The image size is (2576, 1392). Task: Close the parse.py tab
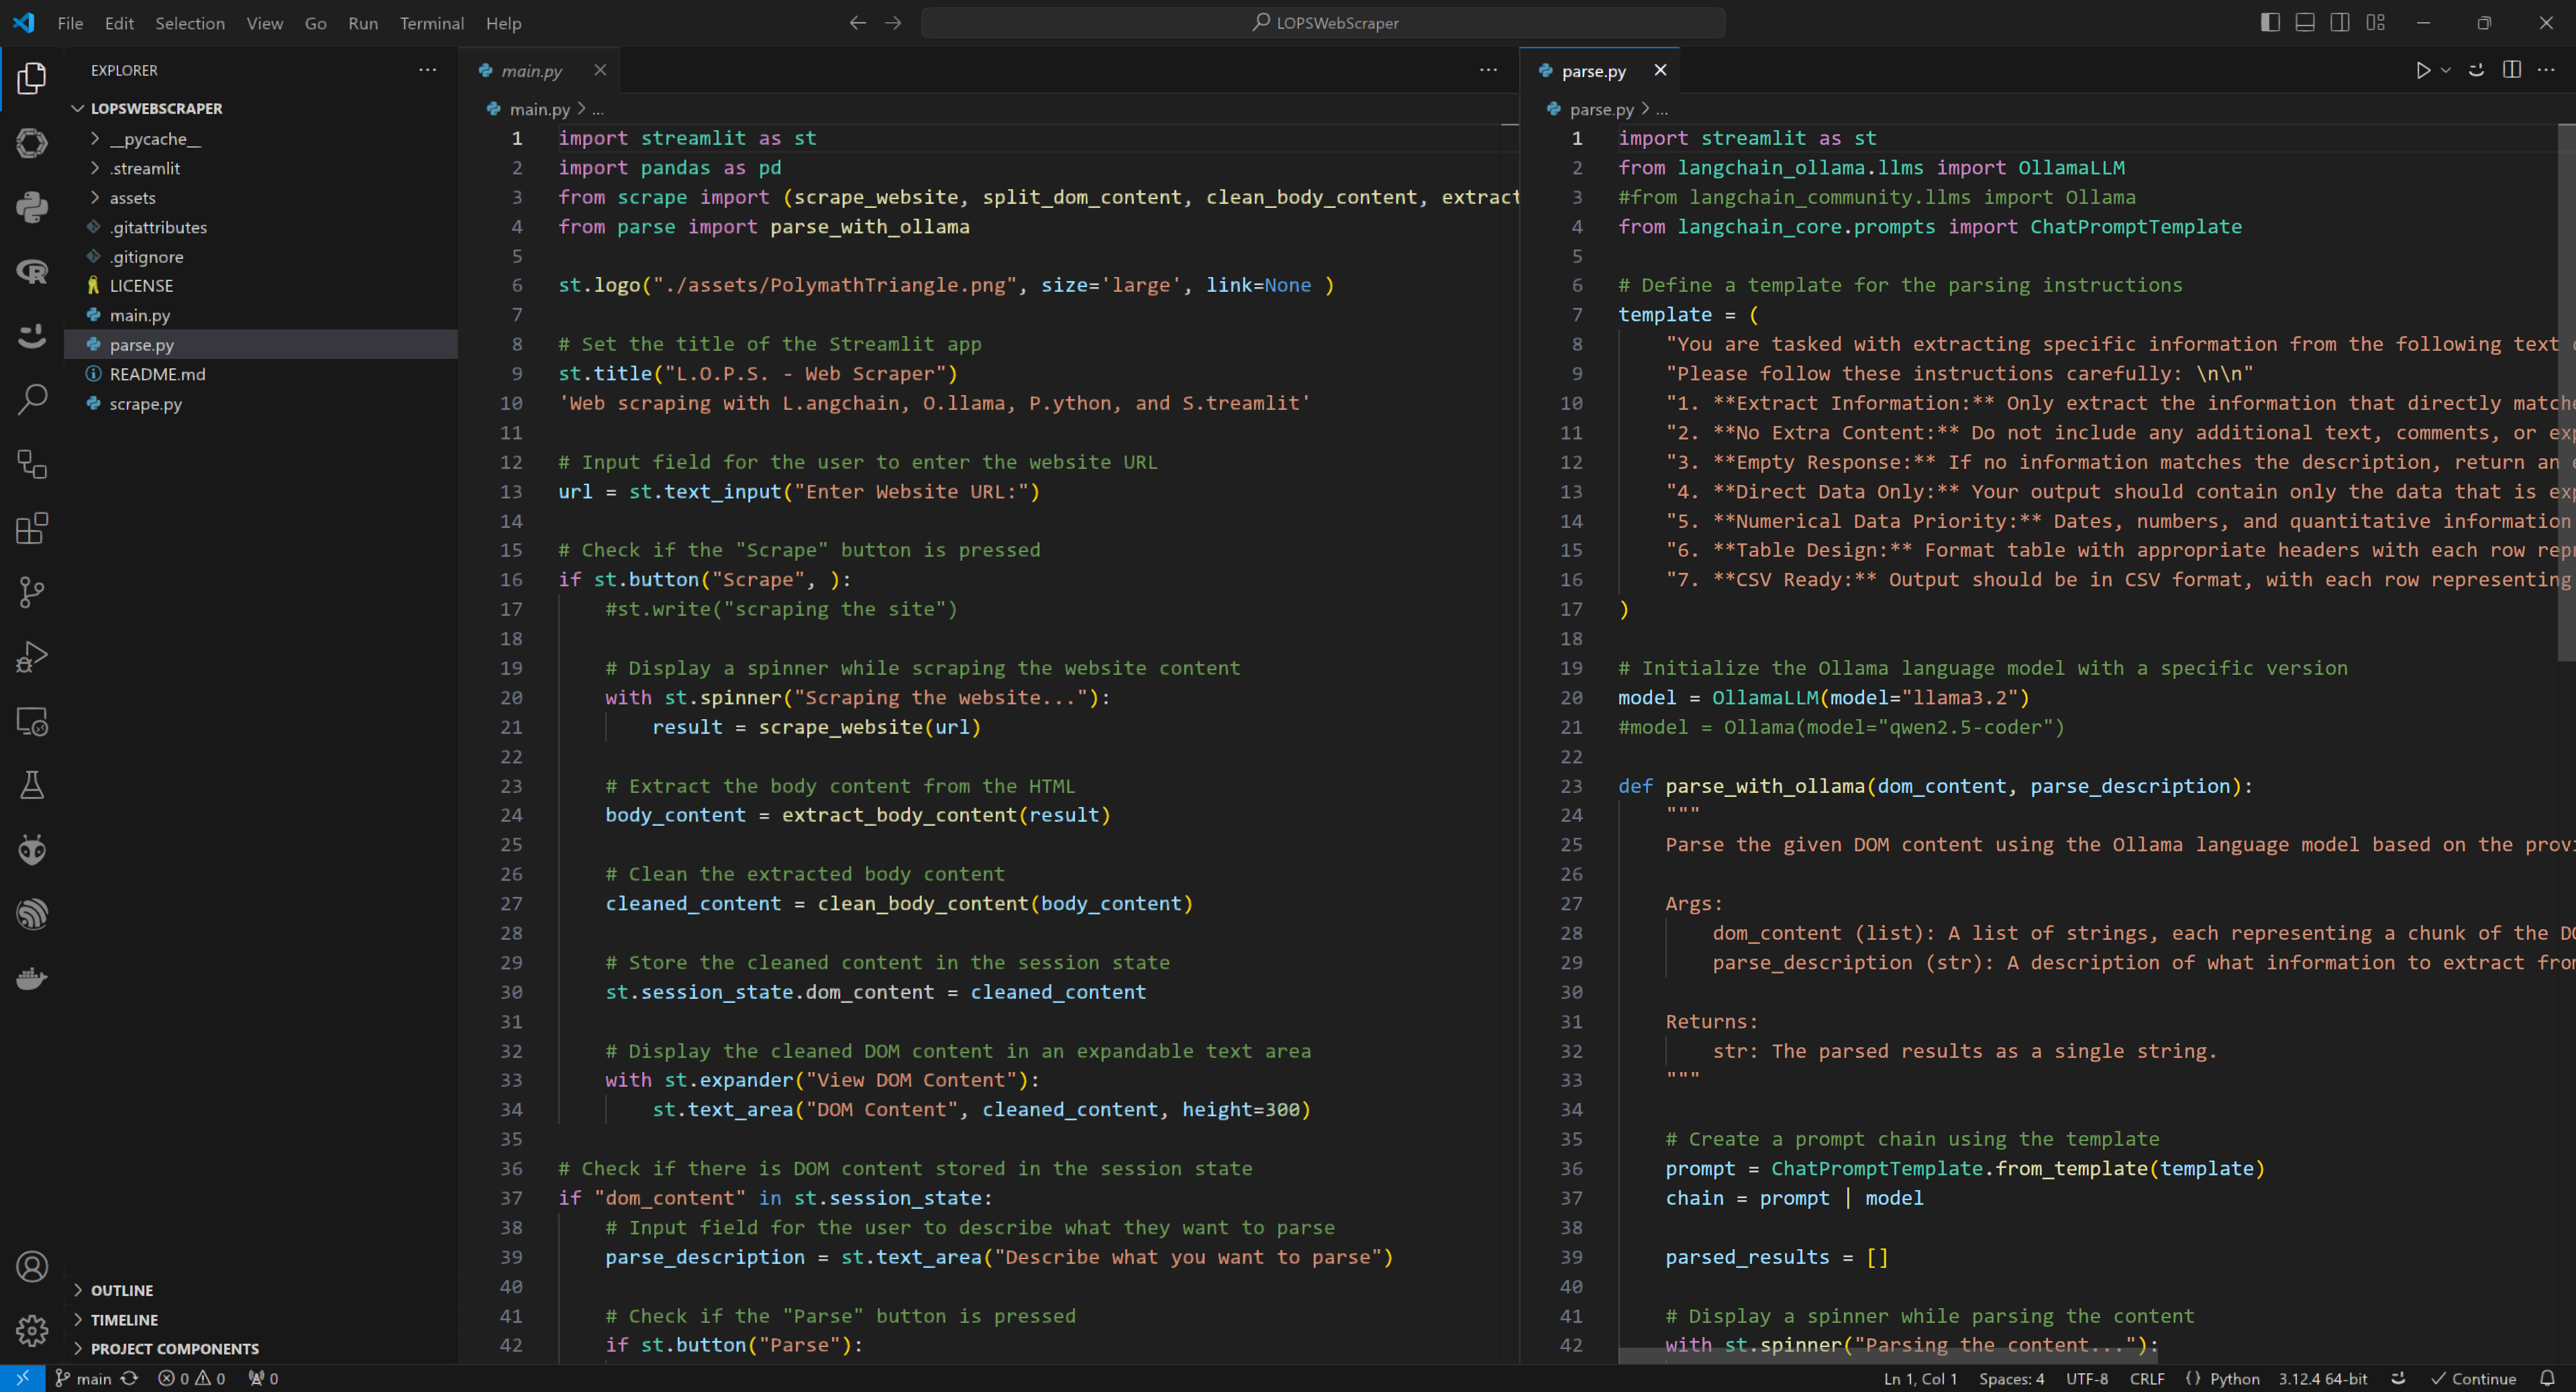pos(1660,70)
